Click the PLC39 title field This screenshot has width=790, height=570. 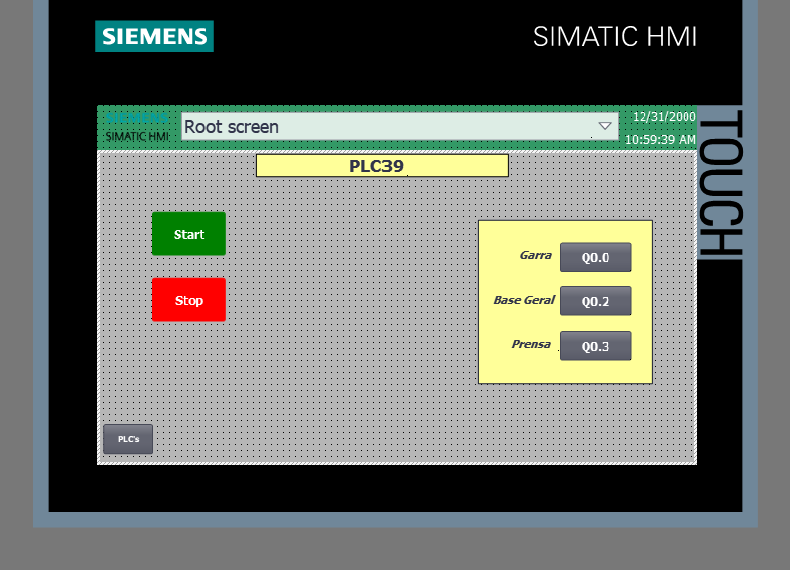click(382, 166)
